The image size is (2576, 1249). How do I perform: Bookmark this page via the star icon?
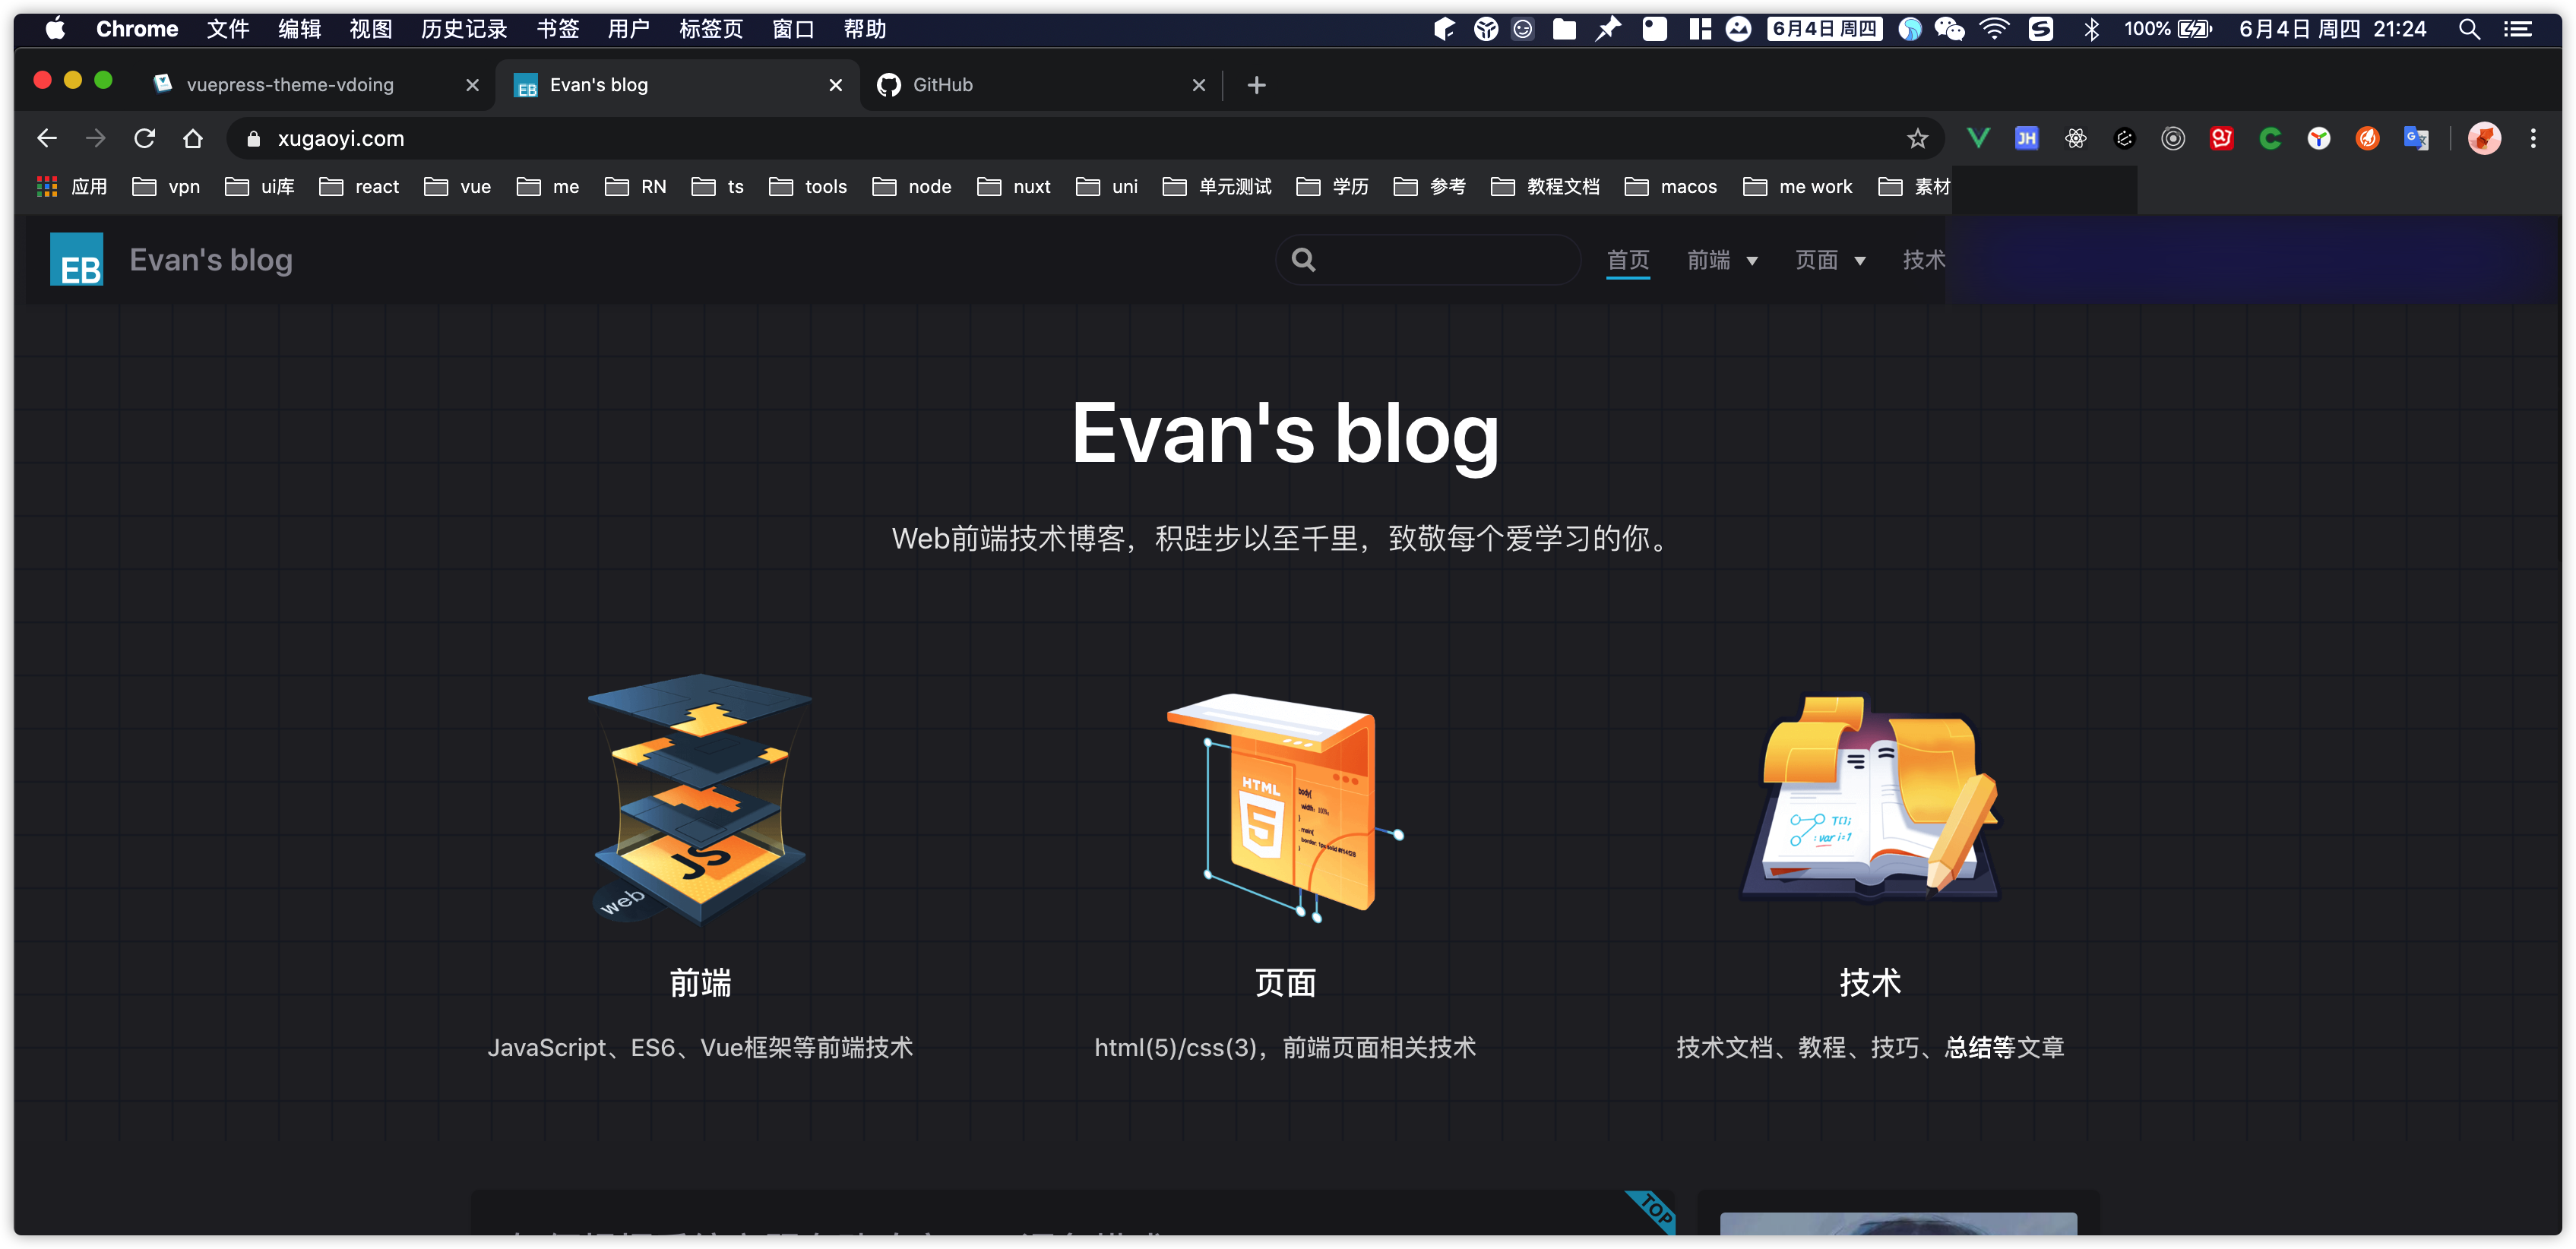pyautogui.click(x=1917, y=138)
